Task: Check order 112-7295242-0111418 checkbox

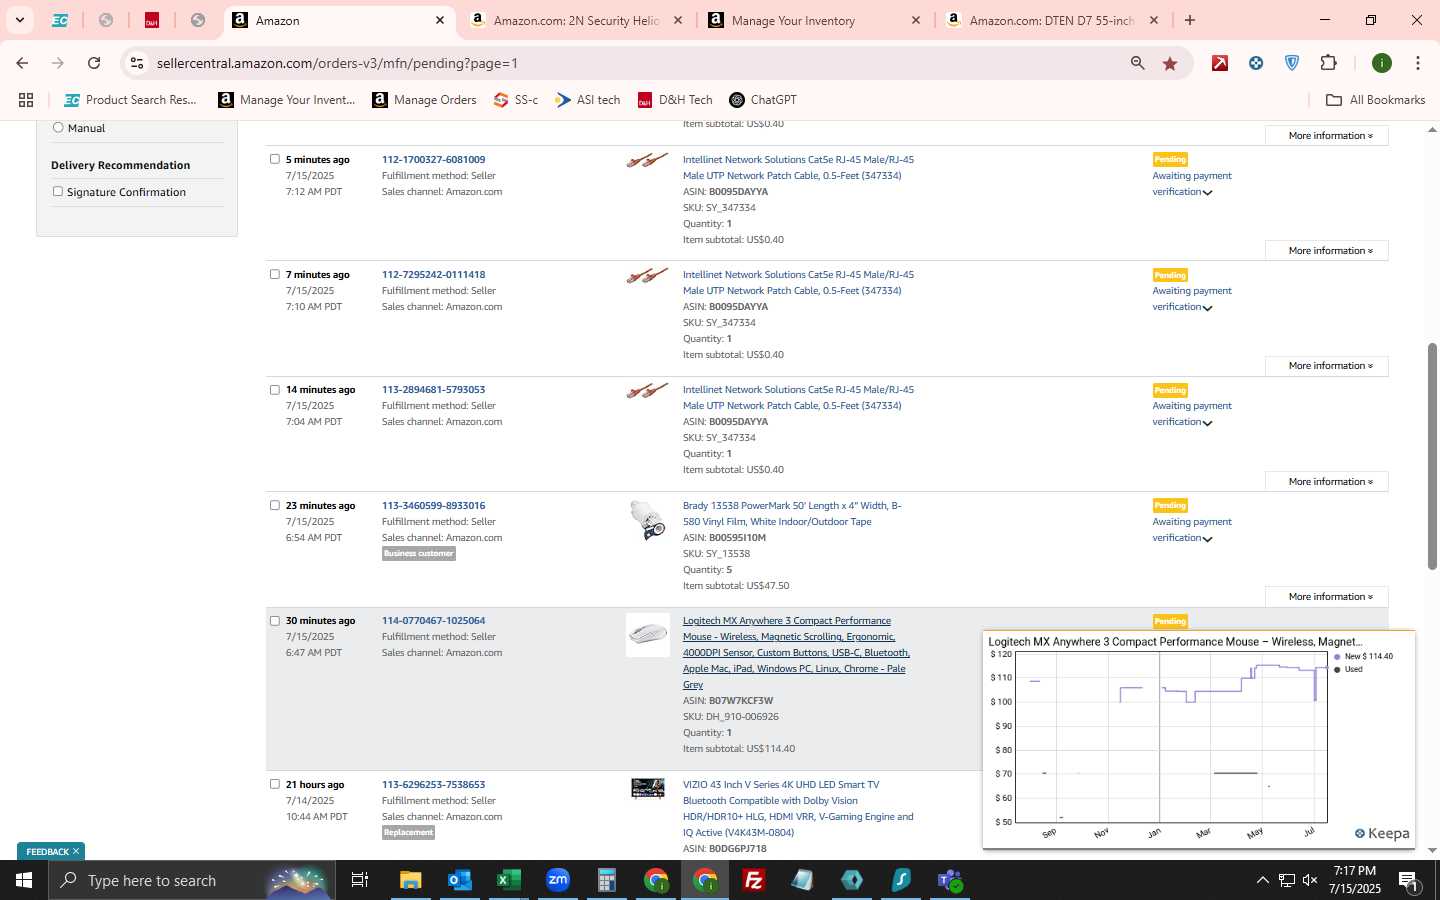Action: click(275, 274)
